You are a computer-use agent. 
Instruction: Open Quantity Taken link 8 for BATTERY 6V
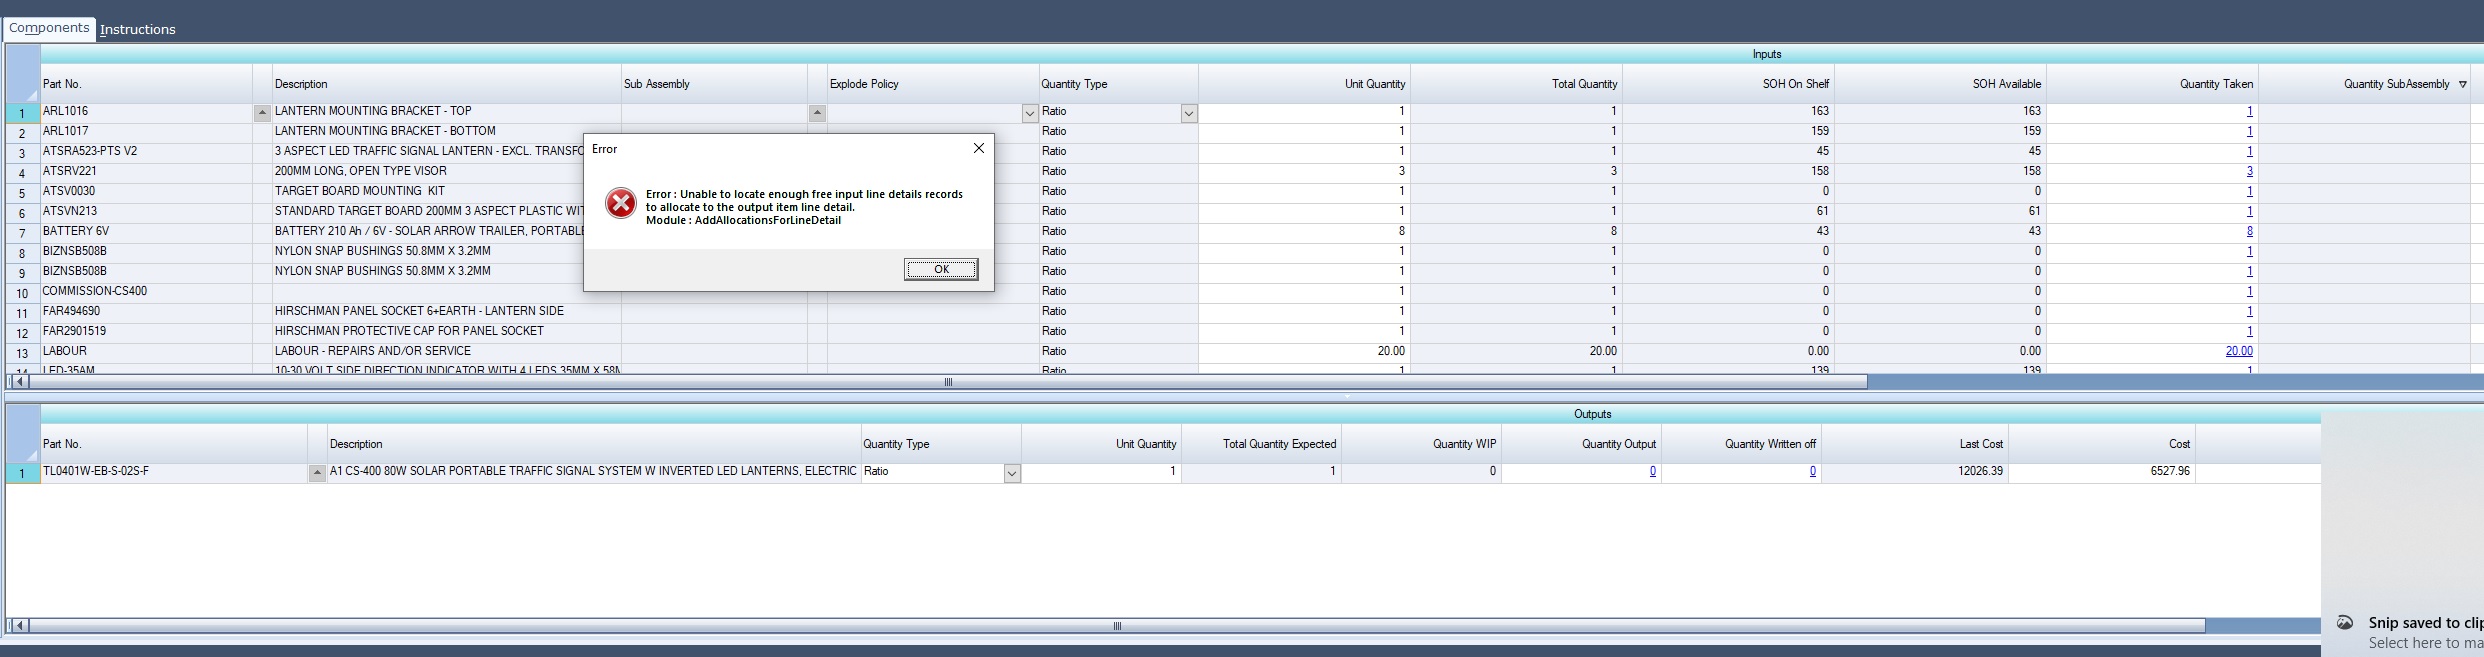click(2249, 231)
